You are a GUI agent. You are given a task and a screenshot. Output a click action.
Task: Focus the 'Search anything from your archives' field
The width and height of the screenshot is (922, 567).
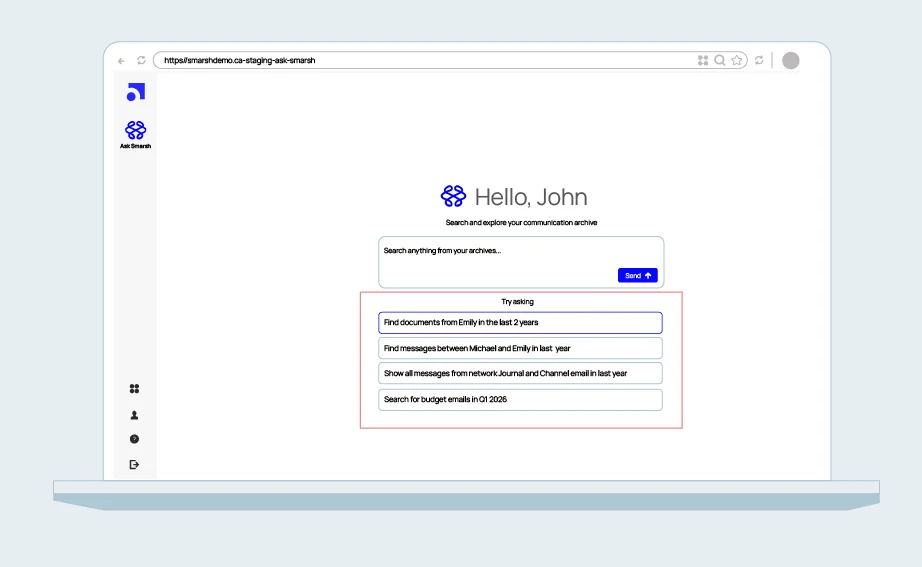click(521, 262)
